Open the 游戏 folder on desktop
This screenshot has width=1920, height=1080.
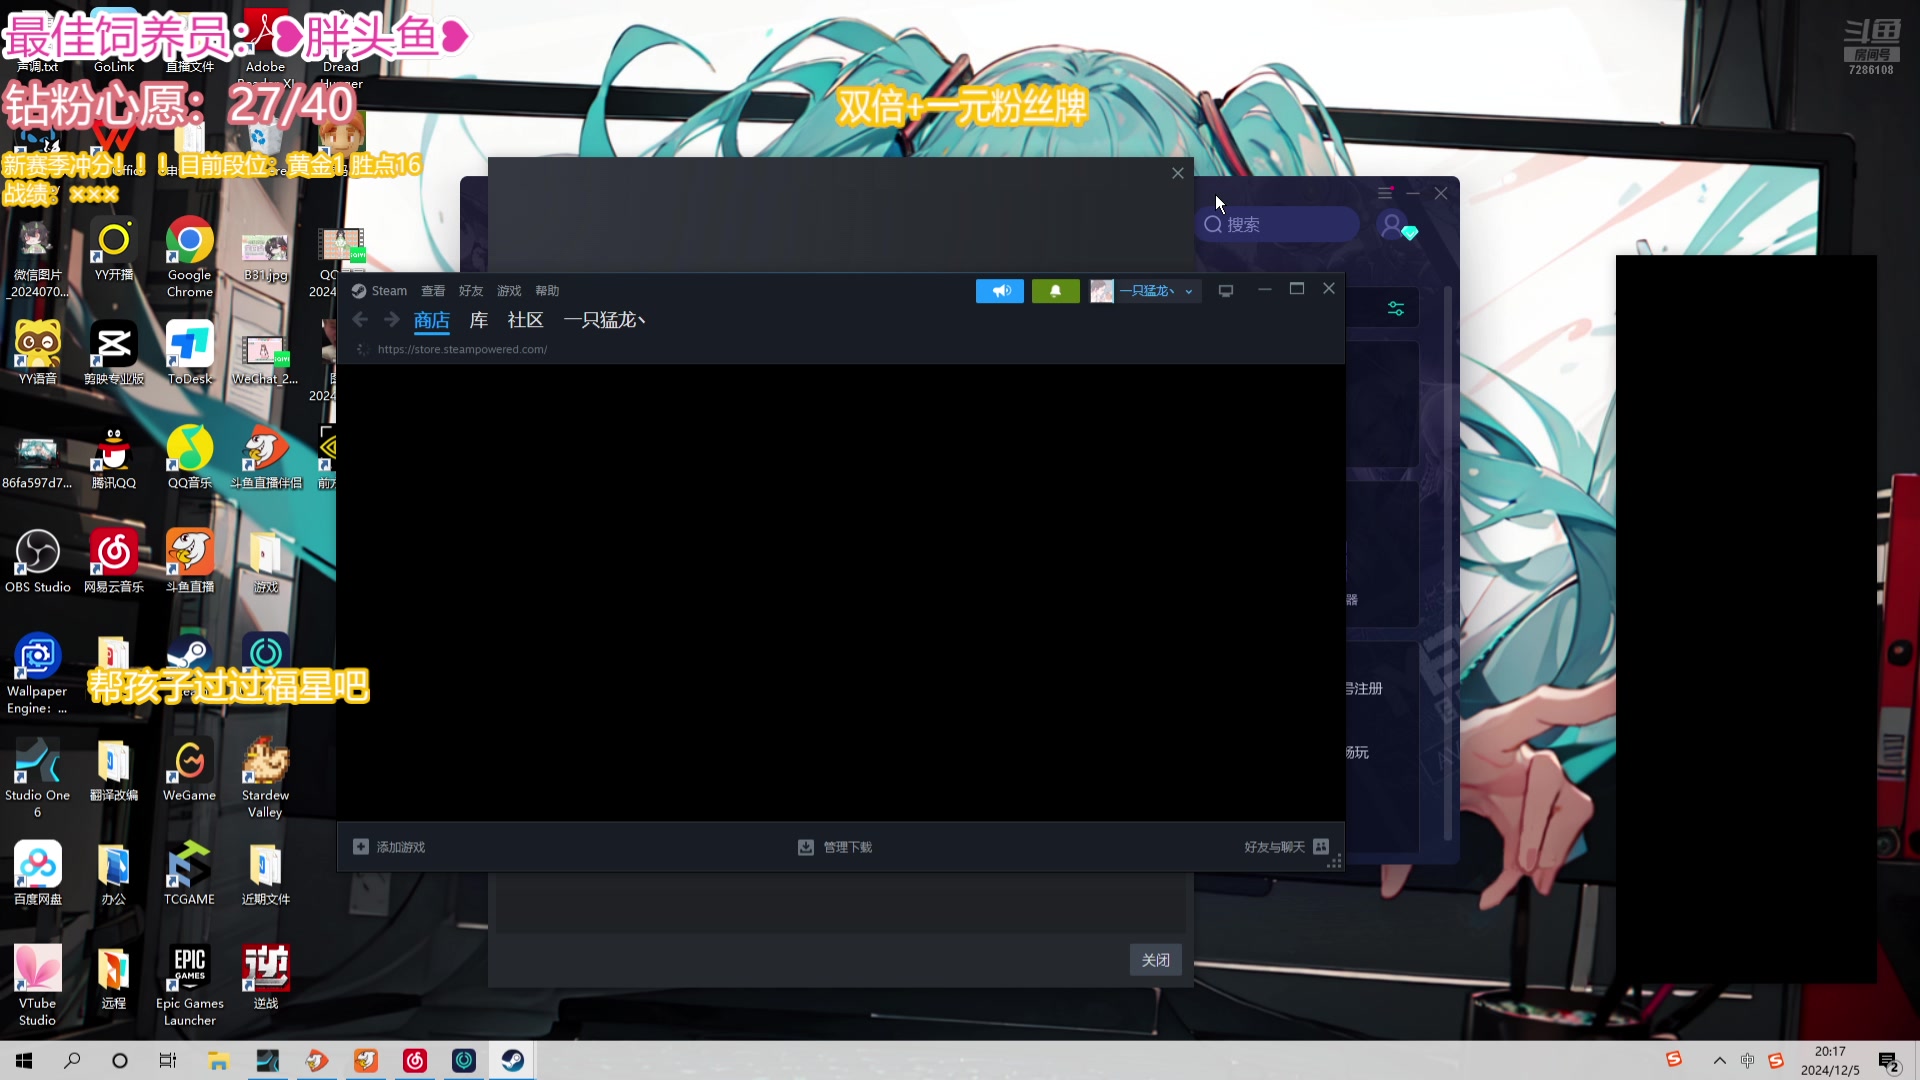pos(265,562)
